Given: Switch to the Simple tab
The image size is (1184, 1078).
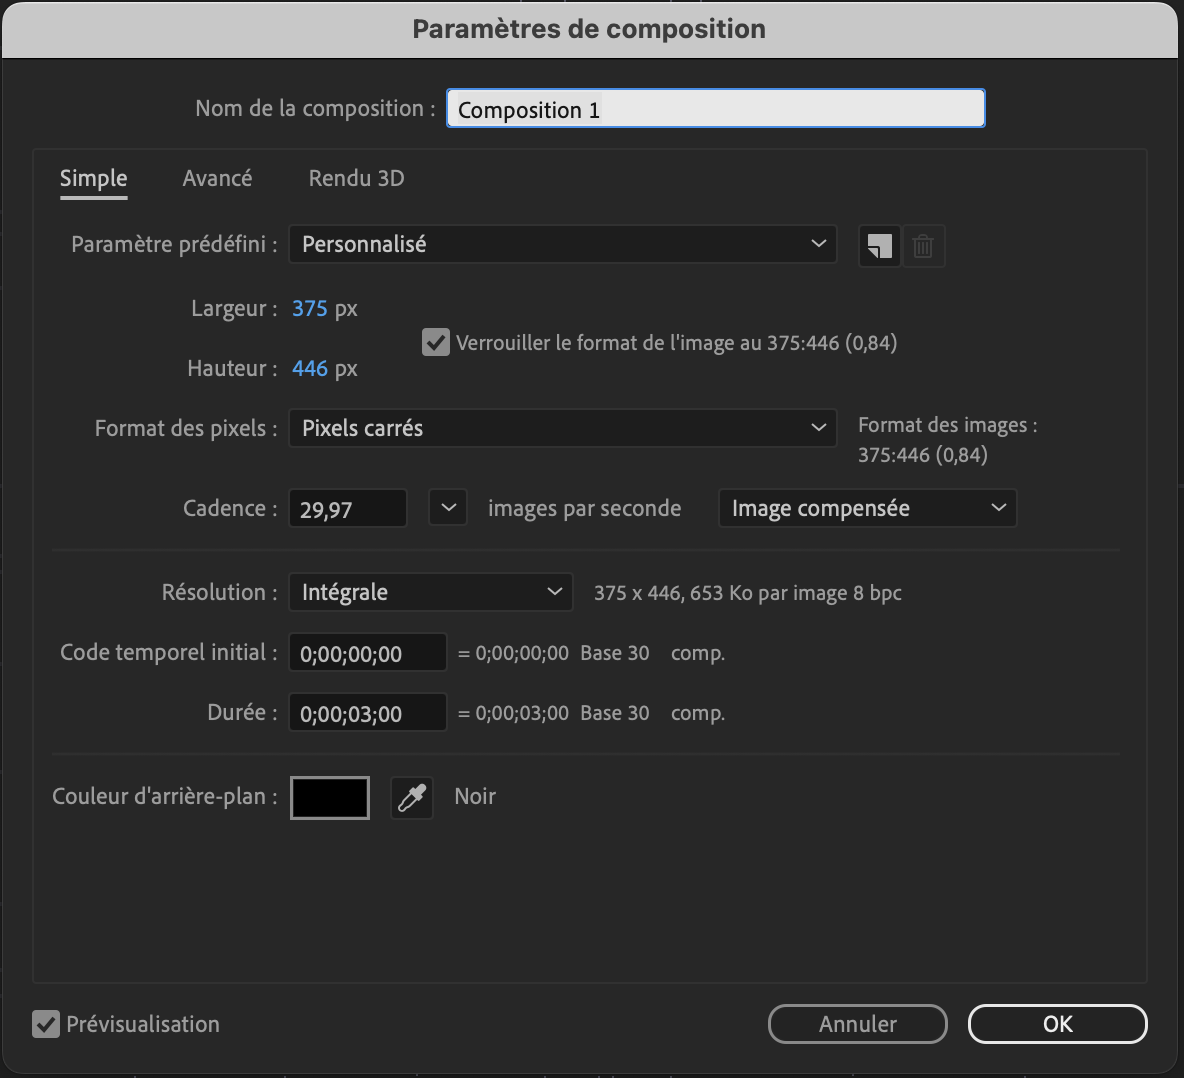Looking at the screenshot, I should (x=94, y=179).
